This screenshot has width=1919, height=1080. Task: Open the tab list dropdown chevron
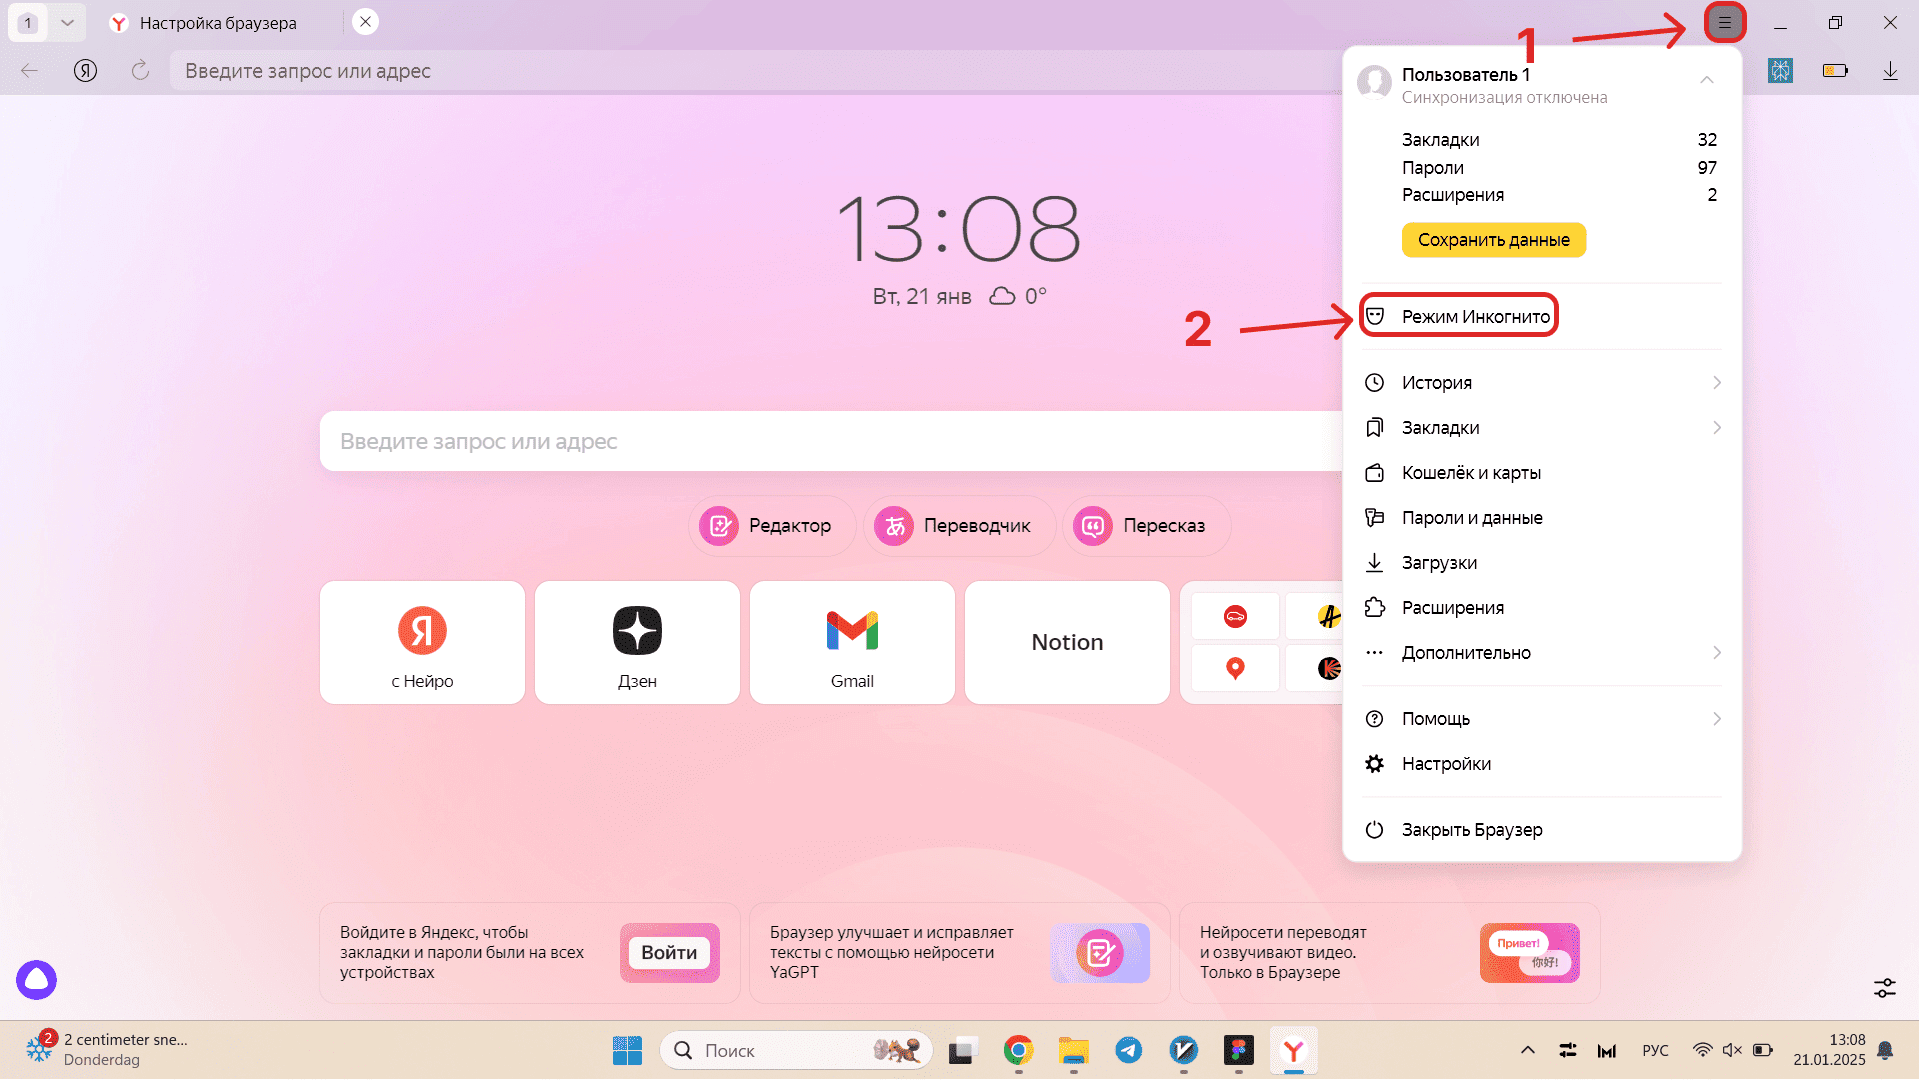click(x=67, y=22)
